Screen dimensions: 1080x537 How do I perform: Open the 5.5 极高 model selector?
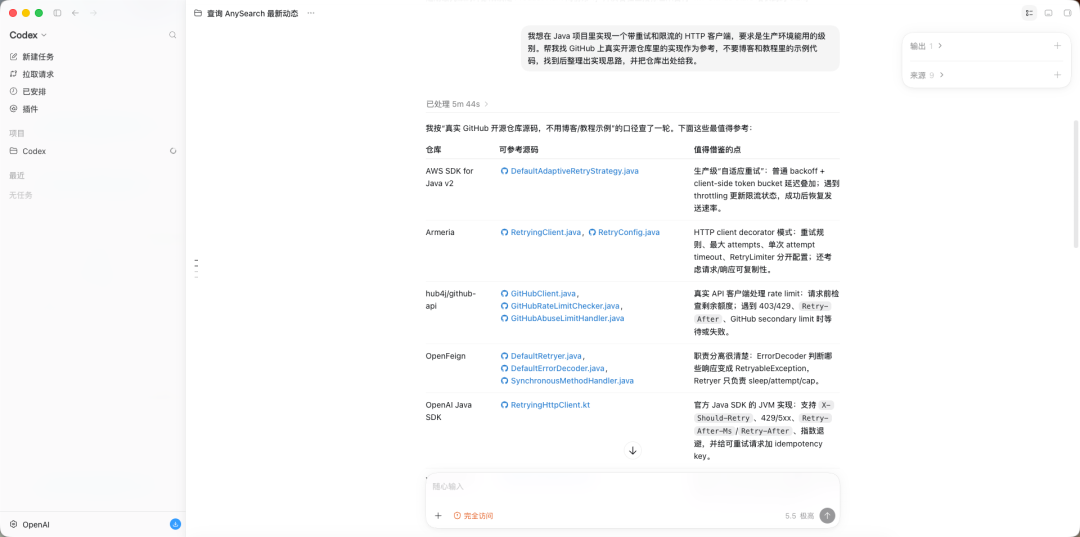[x=799, y=516]
